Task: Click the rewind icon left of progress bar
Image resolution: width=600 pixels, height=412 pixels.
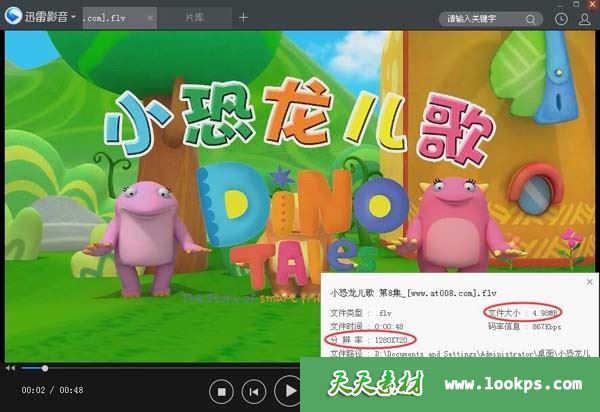Action: pyautogui.click(x=9, y=368)
